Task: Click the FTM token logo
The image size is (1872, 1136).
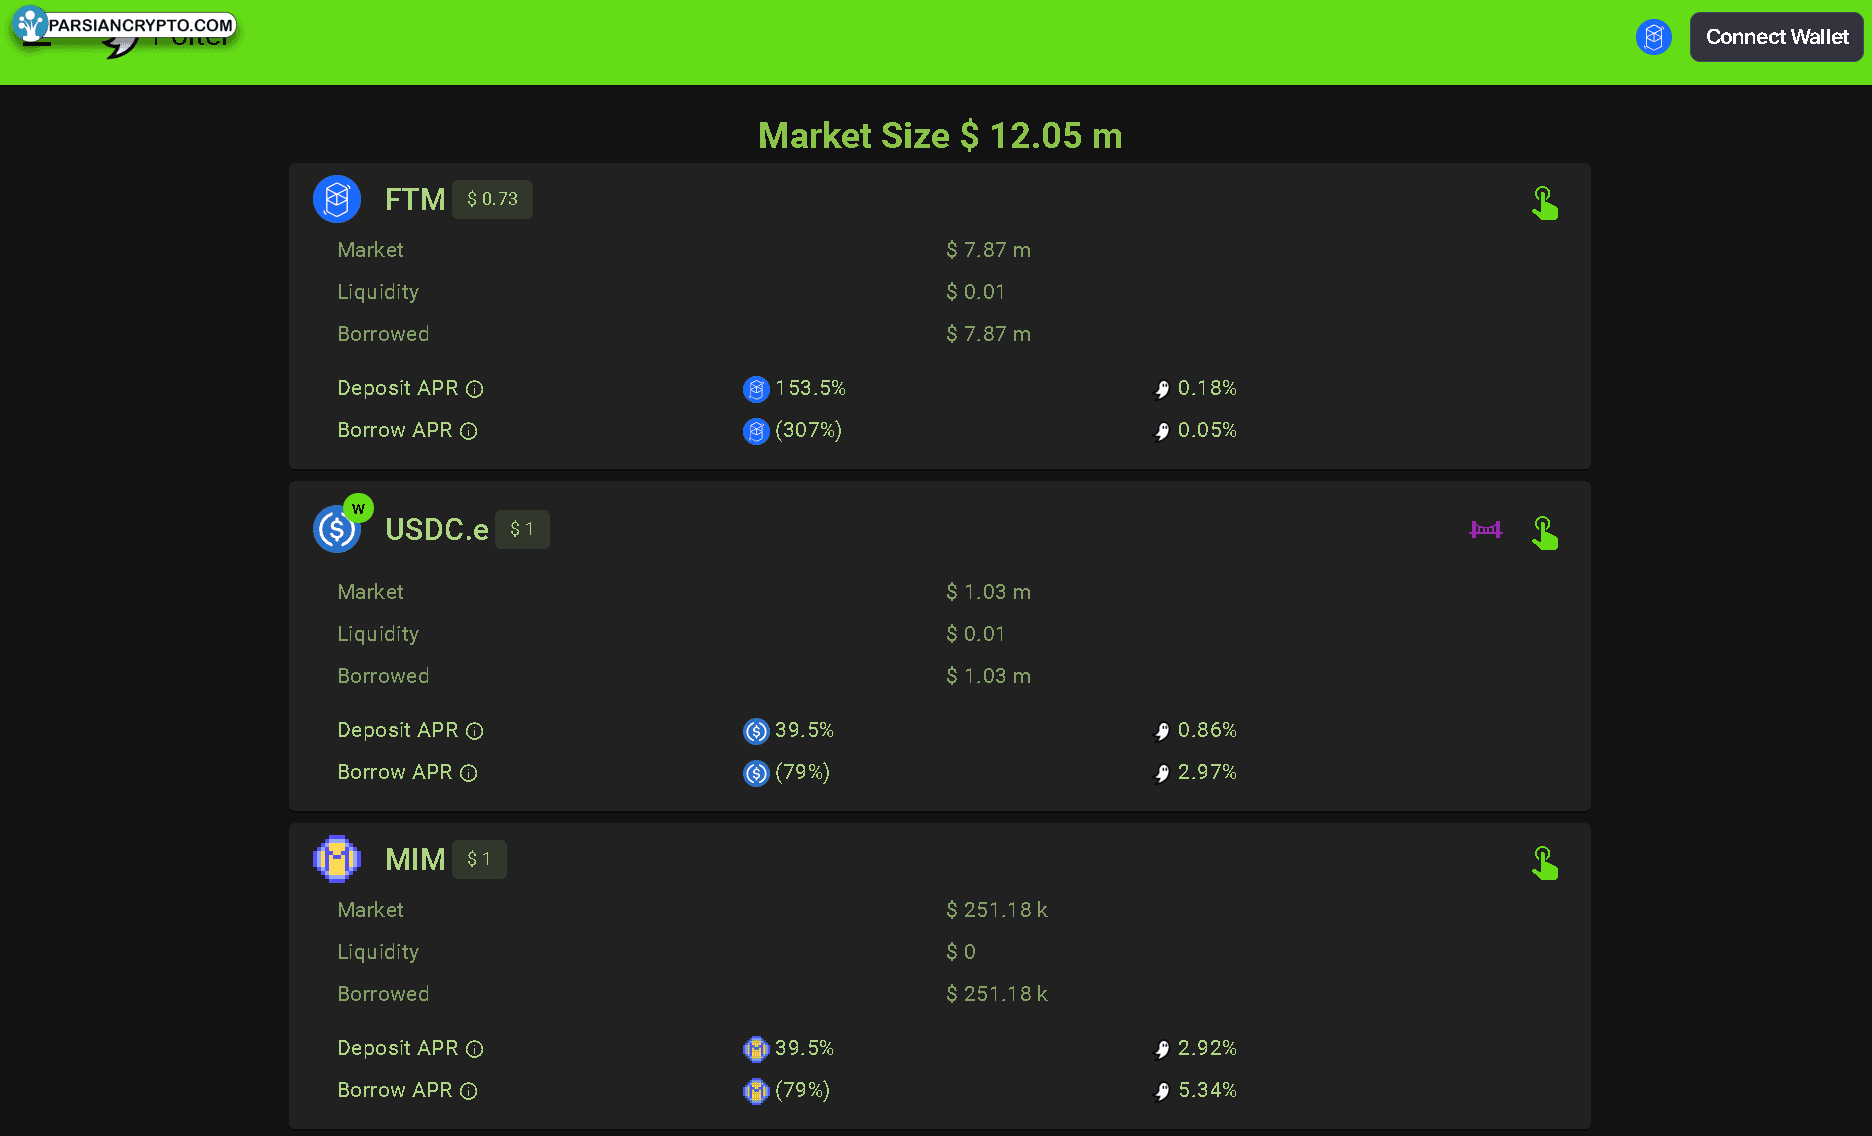Action: tap(337, 199)
